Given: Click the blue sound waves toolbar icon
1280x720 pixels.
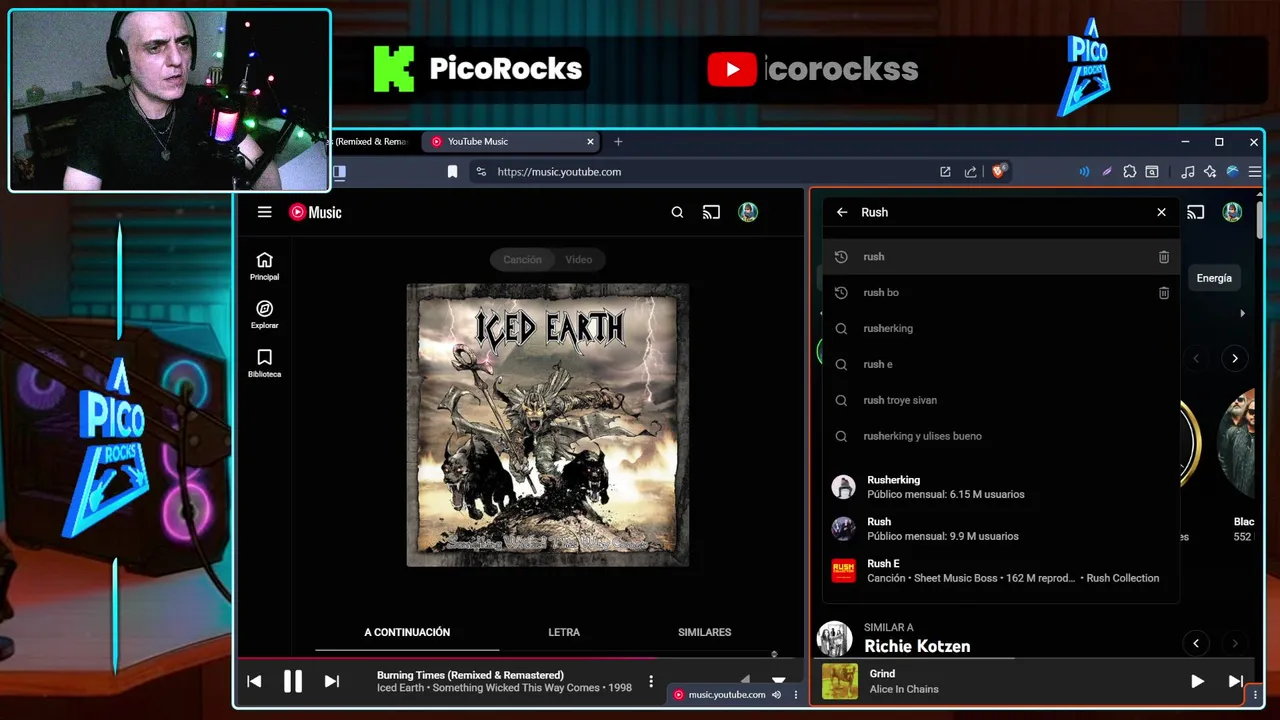Looking at the screenshot, I should pyautogui.click(x=1084, y=172).
